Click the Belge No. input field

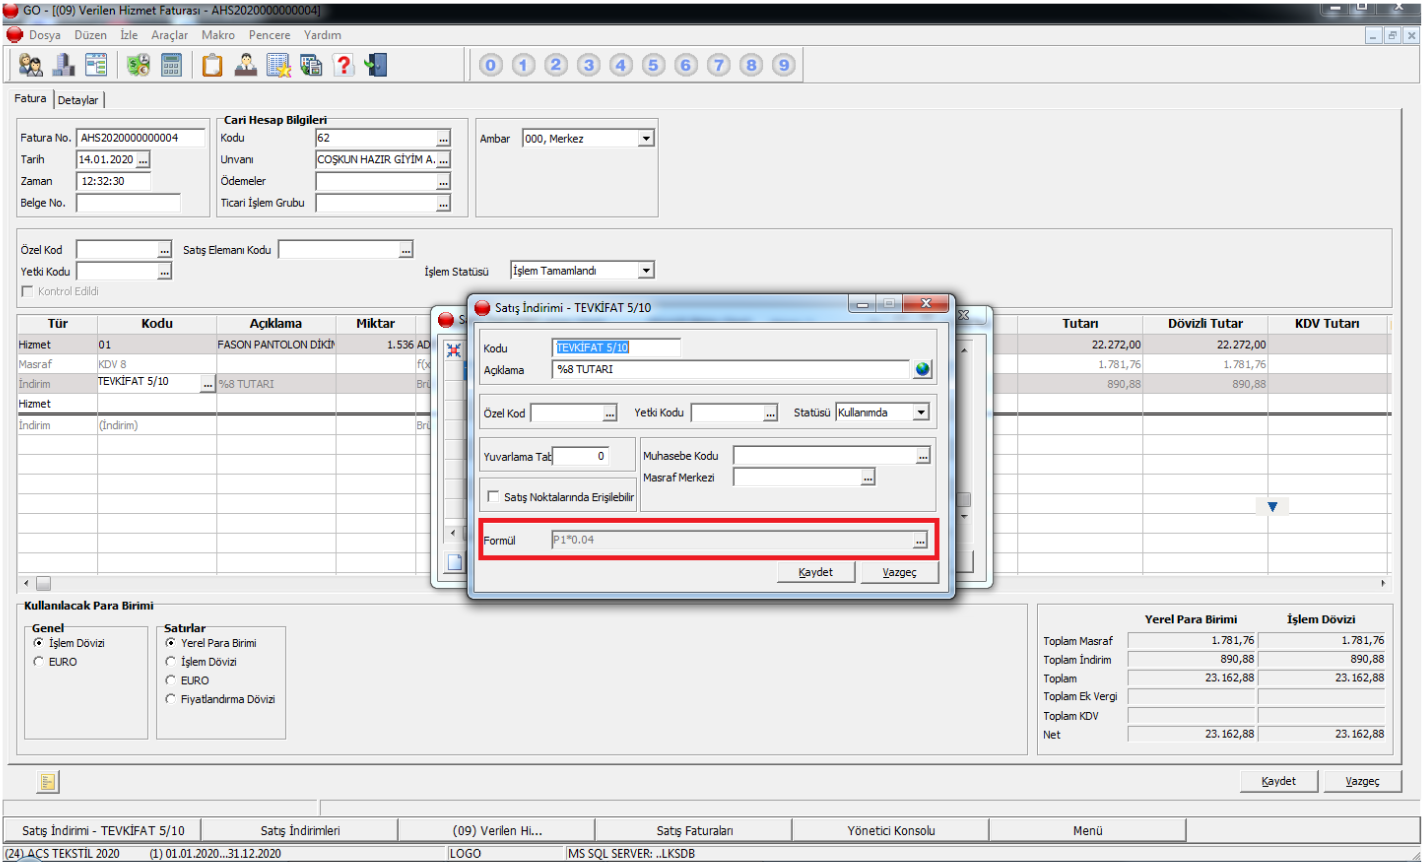128,203
